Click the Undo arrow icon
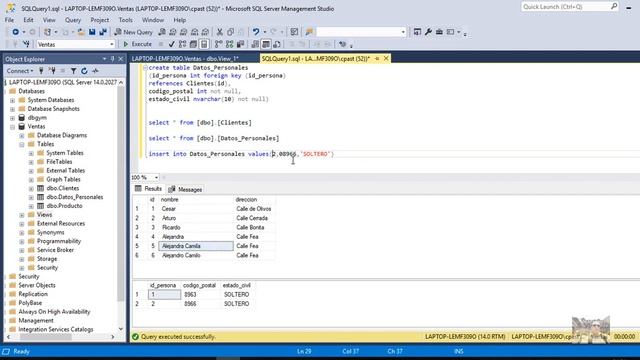This screenshot has width=640, height=360. [x=256, y=32]
